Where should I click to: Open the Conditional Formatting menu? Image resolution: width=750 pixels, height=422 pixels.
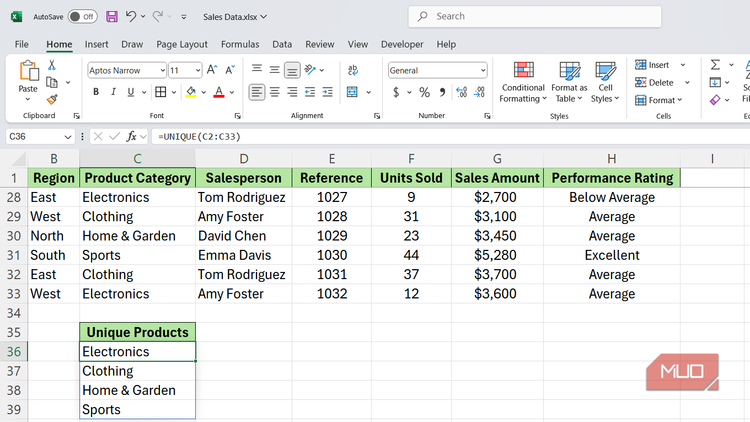pos(523,82)
